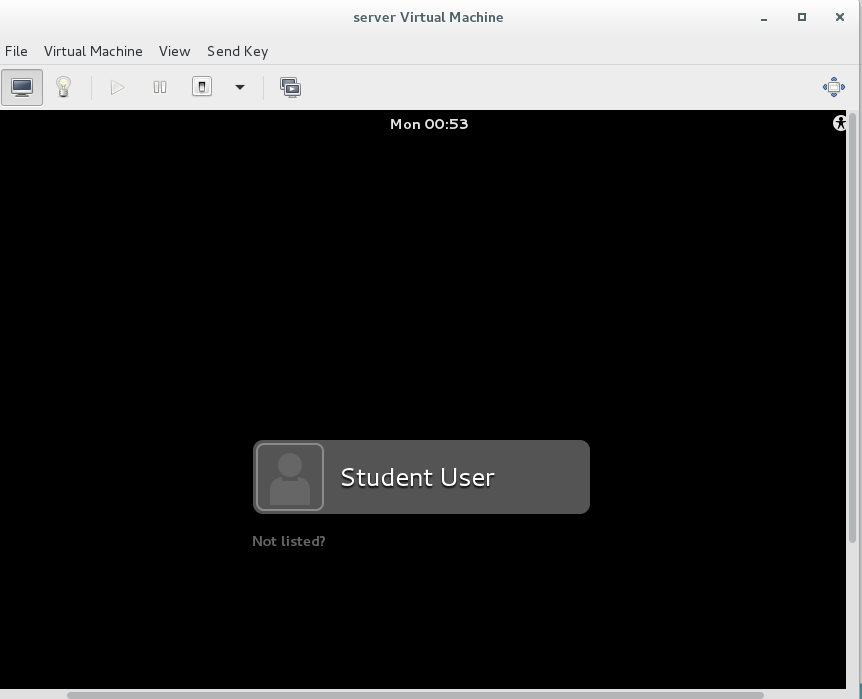This screenshot has width=862, height=699.
Task: Open the Virtual Machine menu
Action: click(93, 51)
